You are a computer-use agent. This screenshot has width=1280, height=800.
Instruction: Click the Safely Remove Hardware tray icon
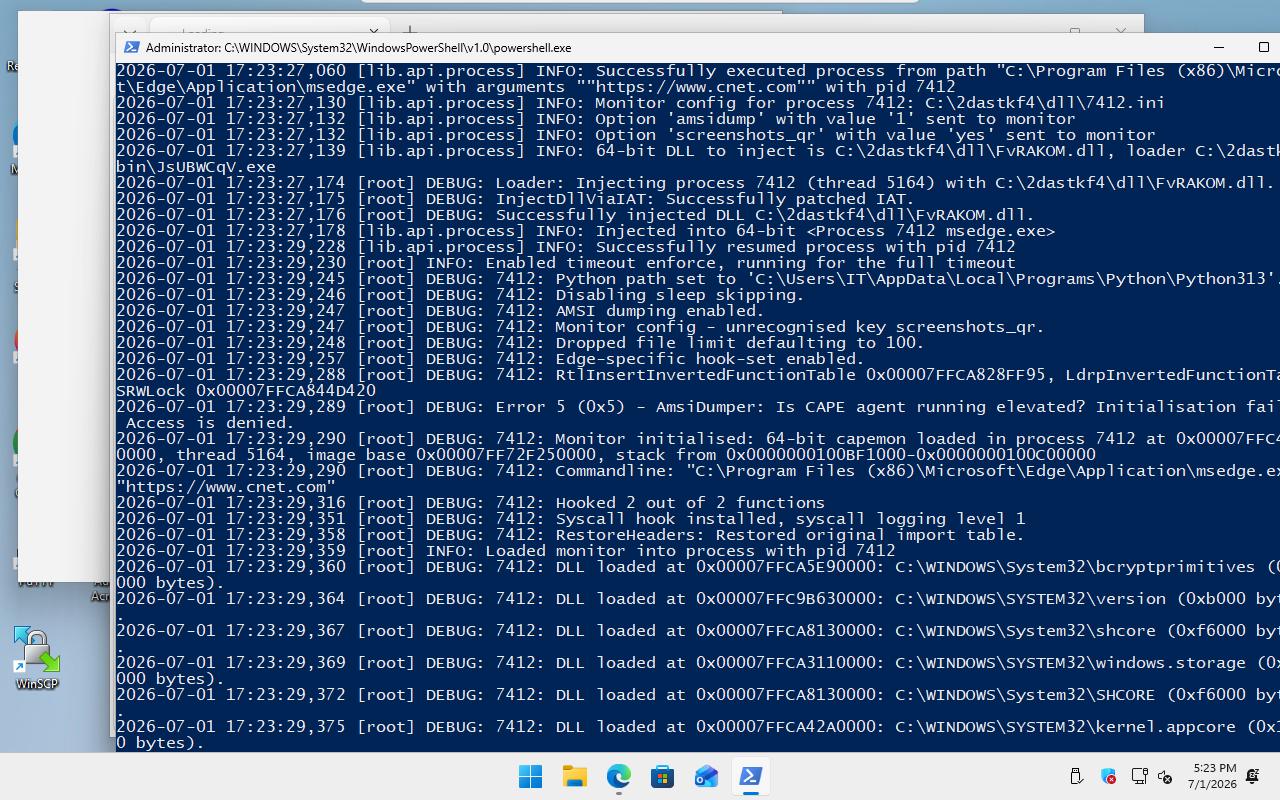point(1077,776)
